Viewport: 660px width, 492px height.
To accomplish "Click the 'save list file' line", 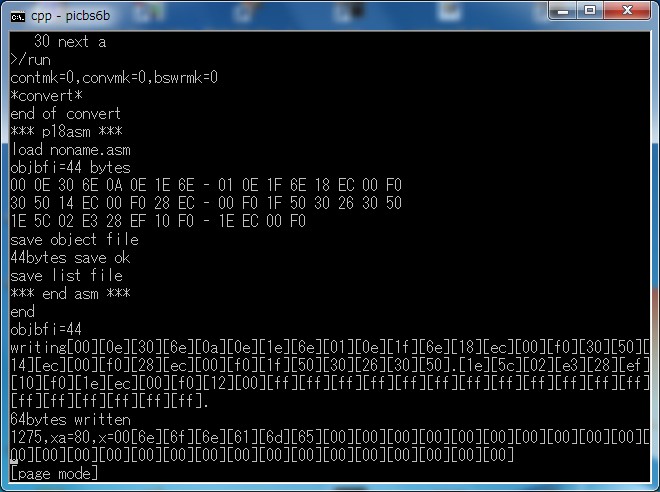I will pyautogui.click(x=66, y=276).
